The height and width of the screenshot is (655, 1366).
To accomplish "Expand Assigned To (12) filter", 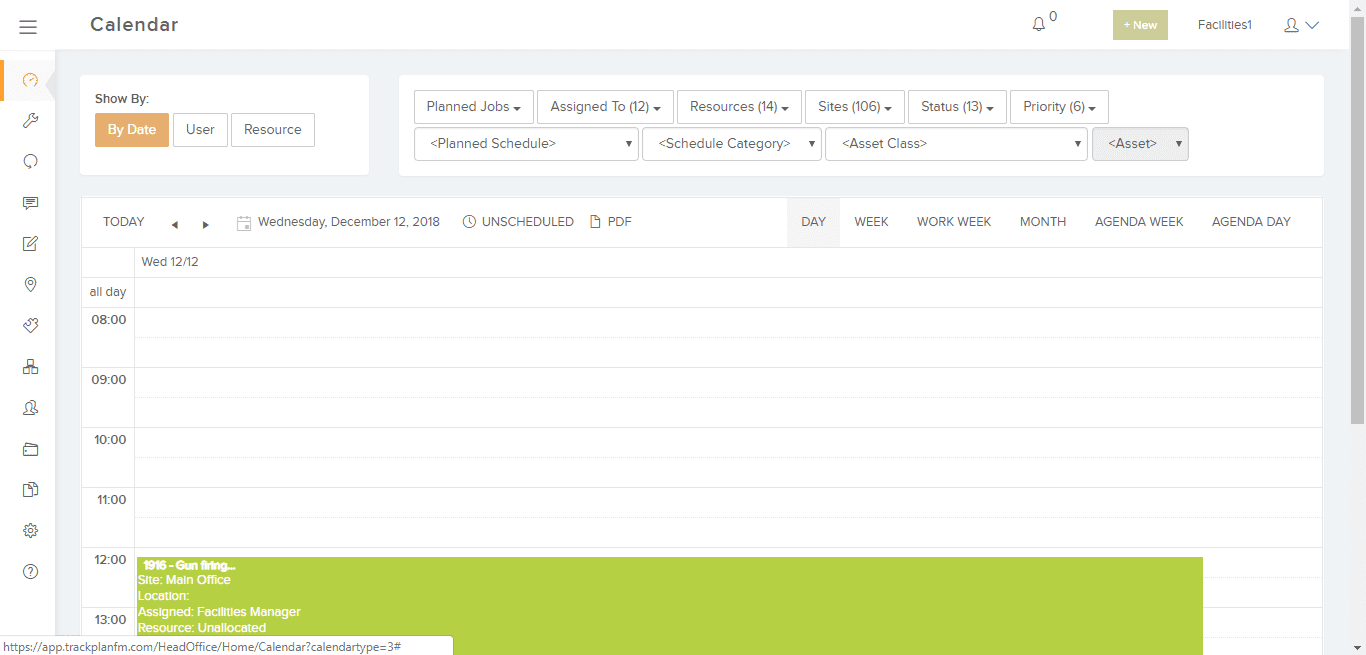I will (x=605, y=107).
